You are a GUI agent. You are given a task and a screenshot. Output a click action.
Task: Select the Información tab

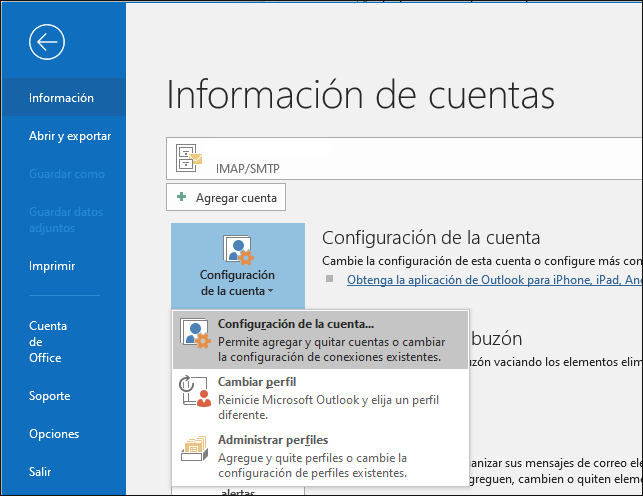coord(64,98)
